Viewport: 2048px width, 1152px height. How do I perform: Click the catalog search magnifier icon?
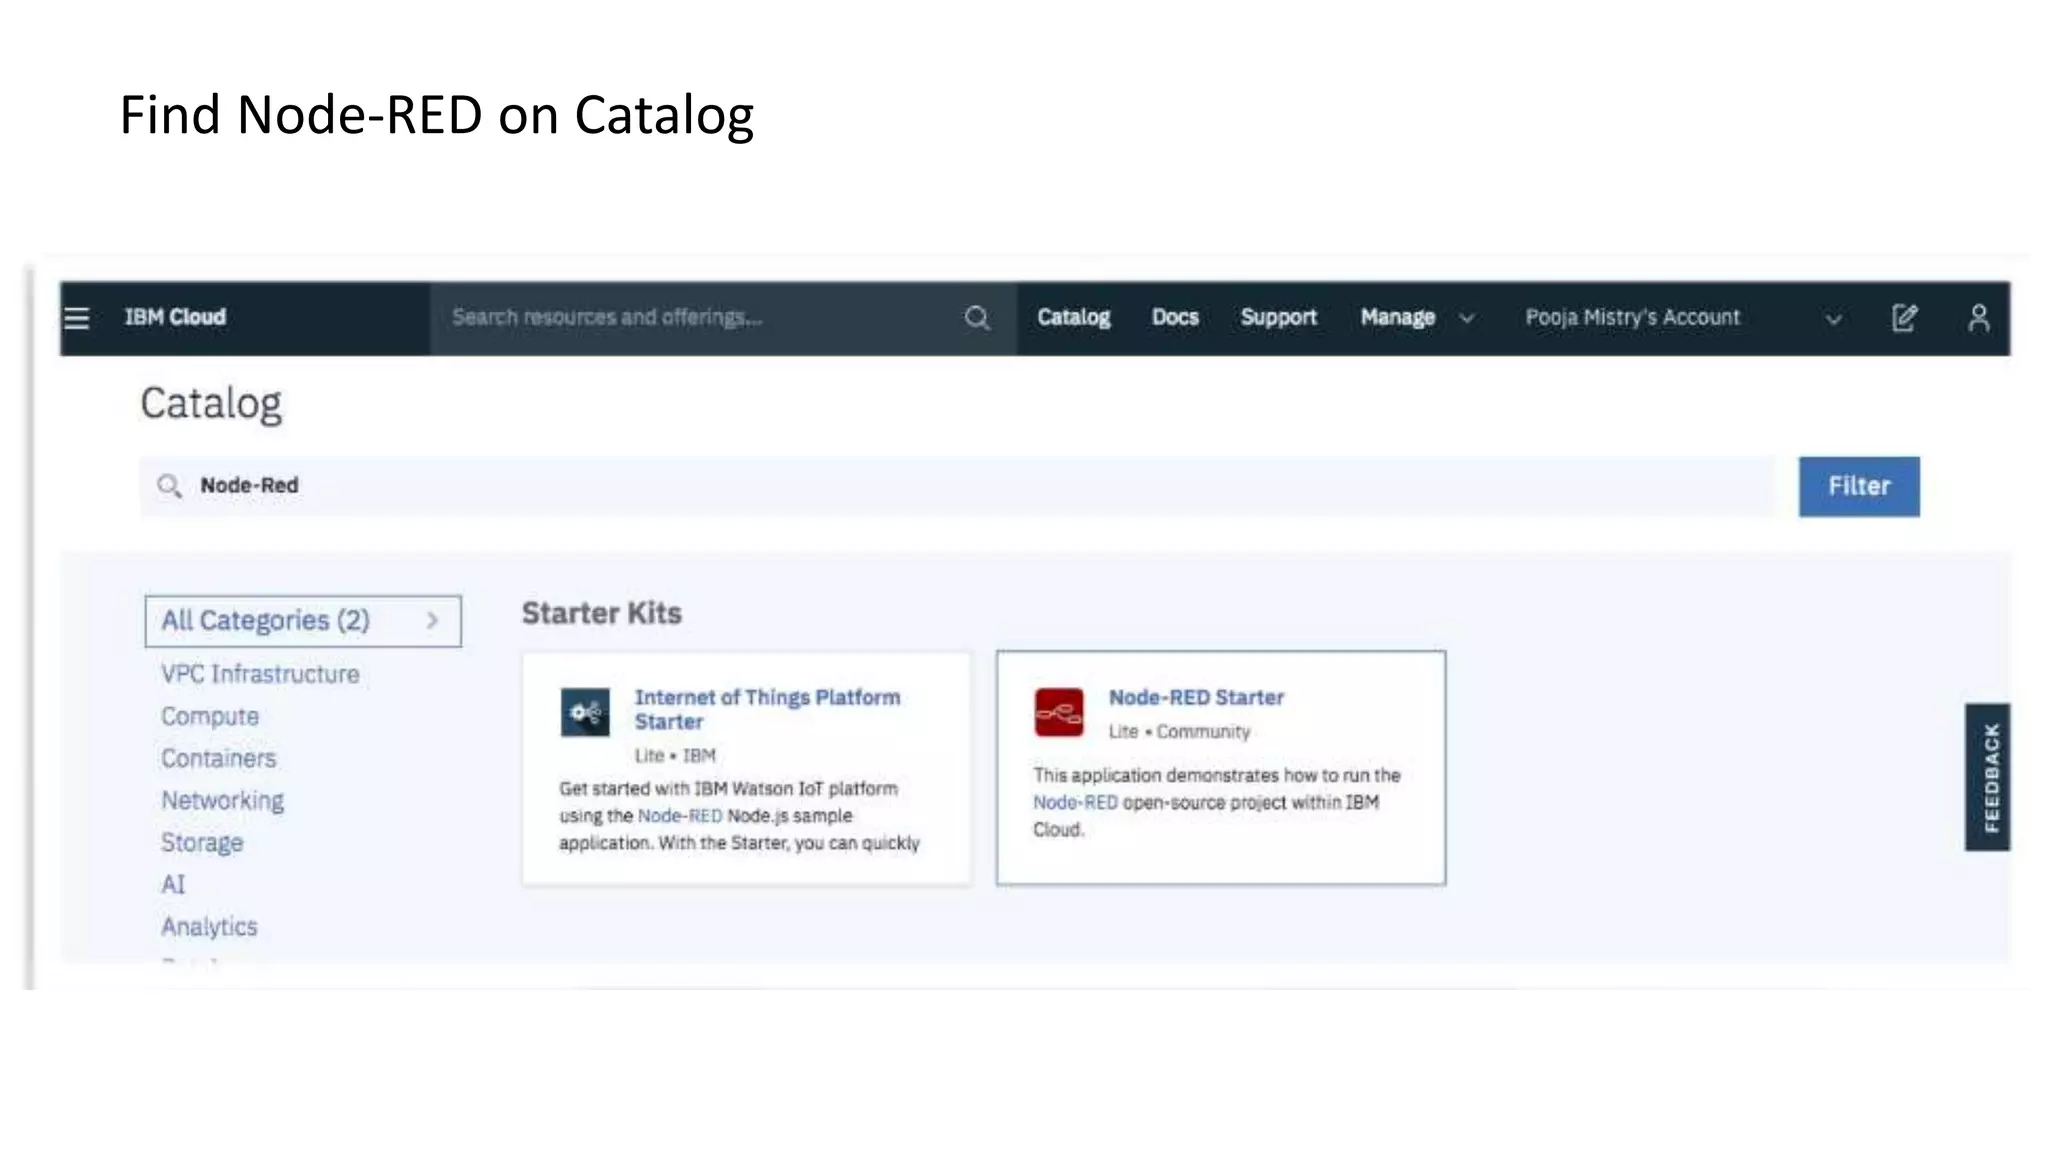pos(169,486)
